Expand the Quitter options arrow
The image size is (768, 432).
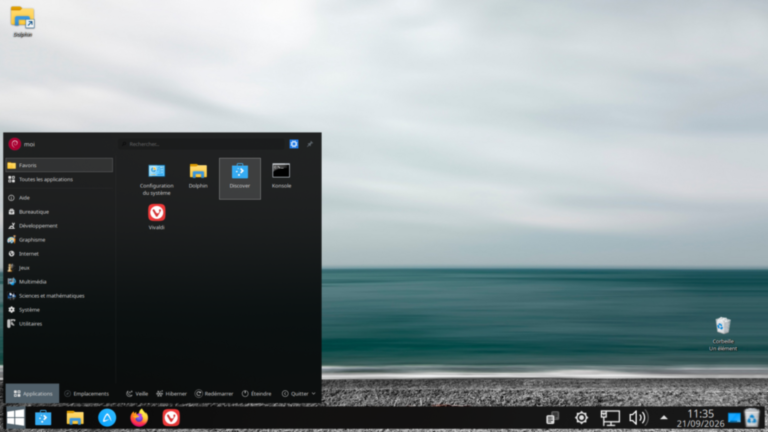(313, 393)
